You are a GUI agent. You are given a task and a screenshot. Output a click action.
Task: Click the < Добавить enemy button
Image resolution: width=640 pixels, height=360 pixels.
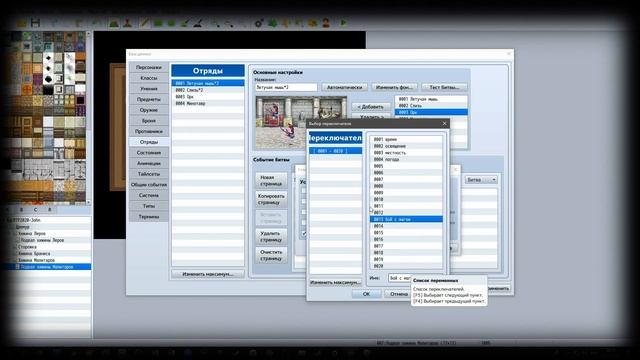(x=371, y=107)
